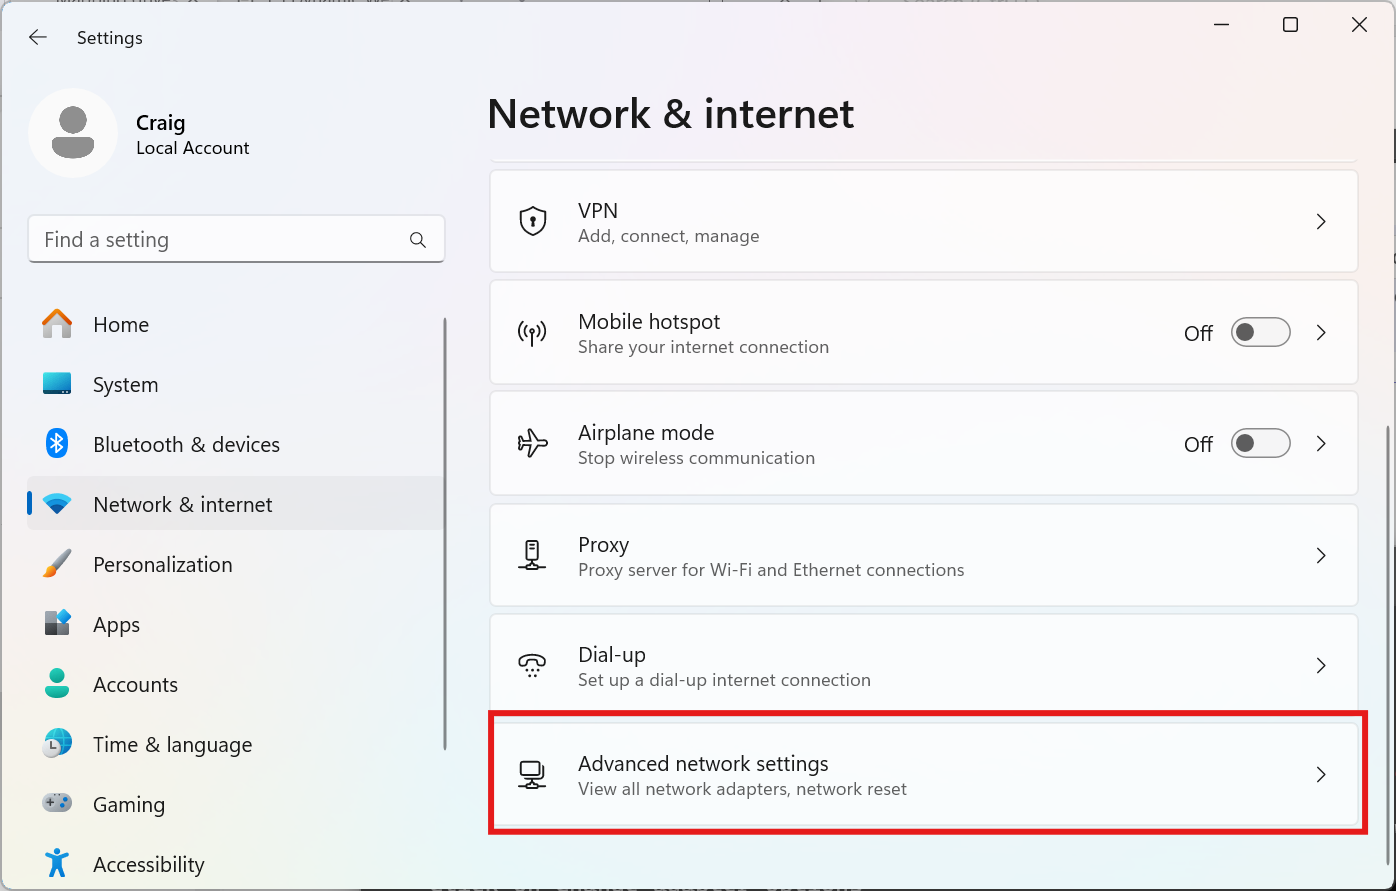Screen dimensions: 1396x891
Task: Click the Network & internet Wi-Fi icon
Action: click(57, 504)
